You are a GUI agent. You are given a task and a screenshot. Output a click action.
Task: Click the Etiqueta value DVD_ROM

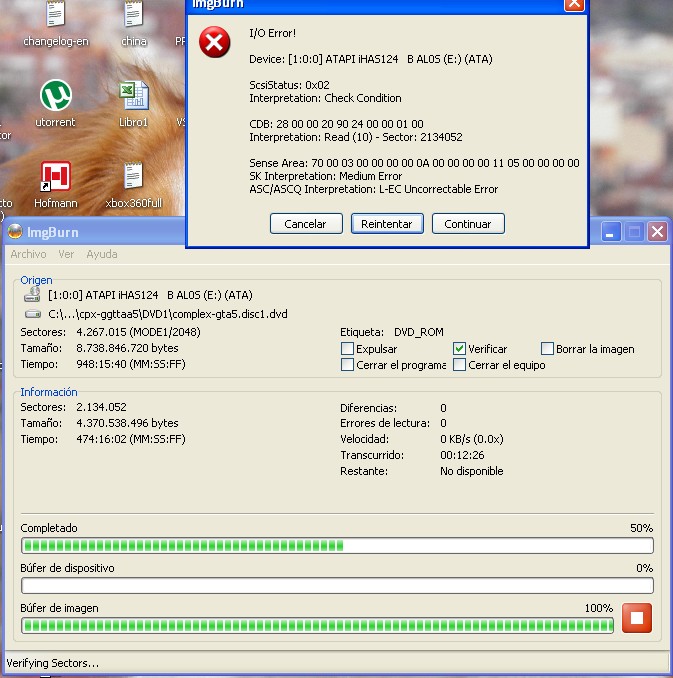[x=419, y=332]
